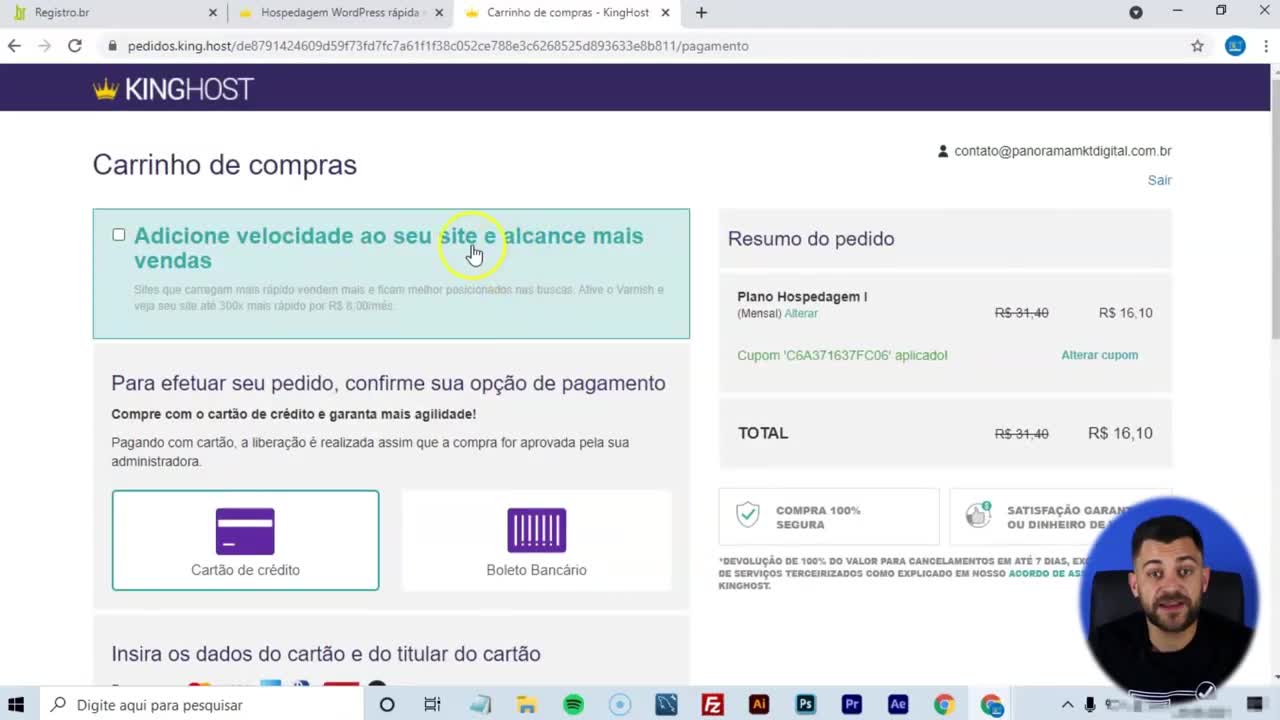Open Adobe Illustrator from the taskbar
Screen dimensions: 1280x720
(759, 705)
